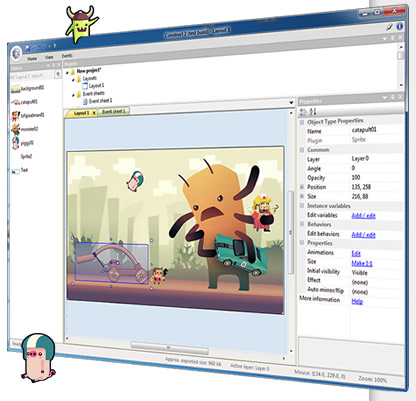Viewport: 416px width, 401px height.
Task: Open the round Construct 2 application menu button
Action: coord(16,53)
